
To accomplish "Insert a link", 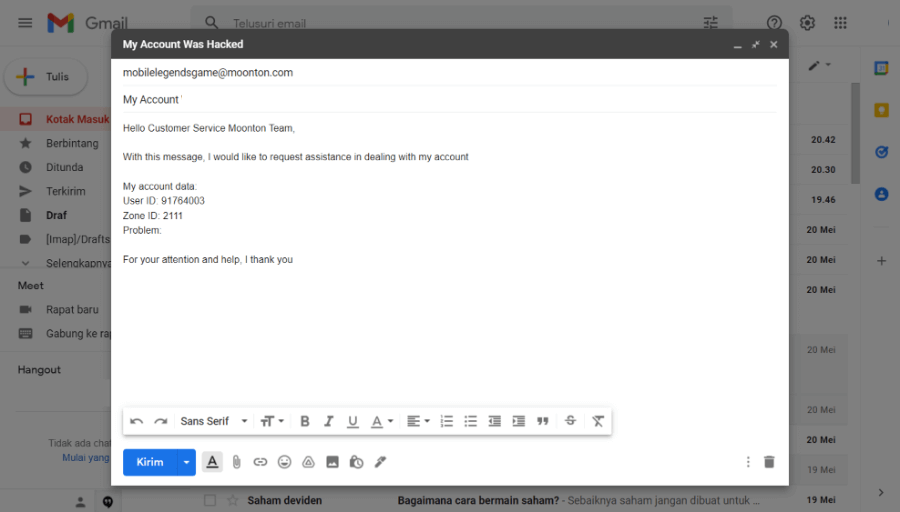I will point(261,462).
